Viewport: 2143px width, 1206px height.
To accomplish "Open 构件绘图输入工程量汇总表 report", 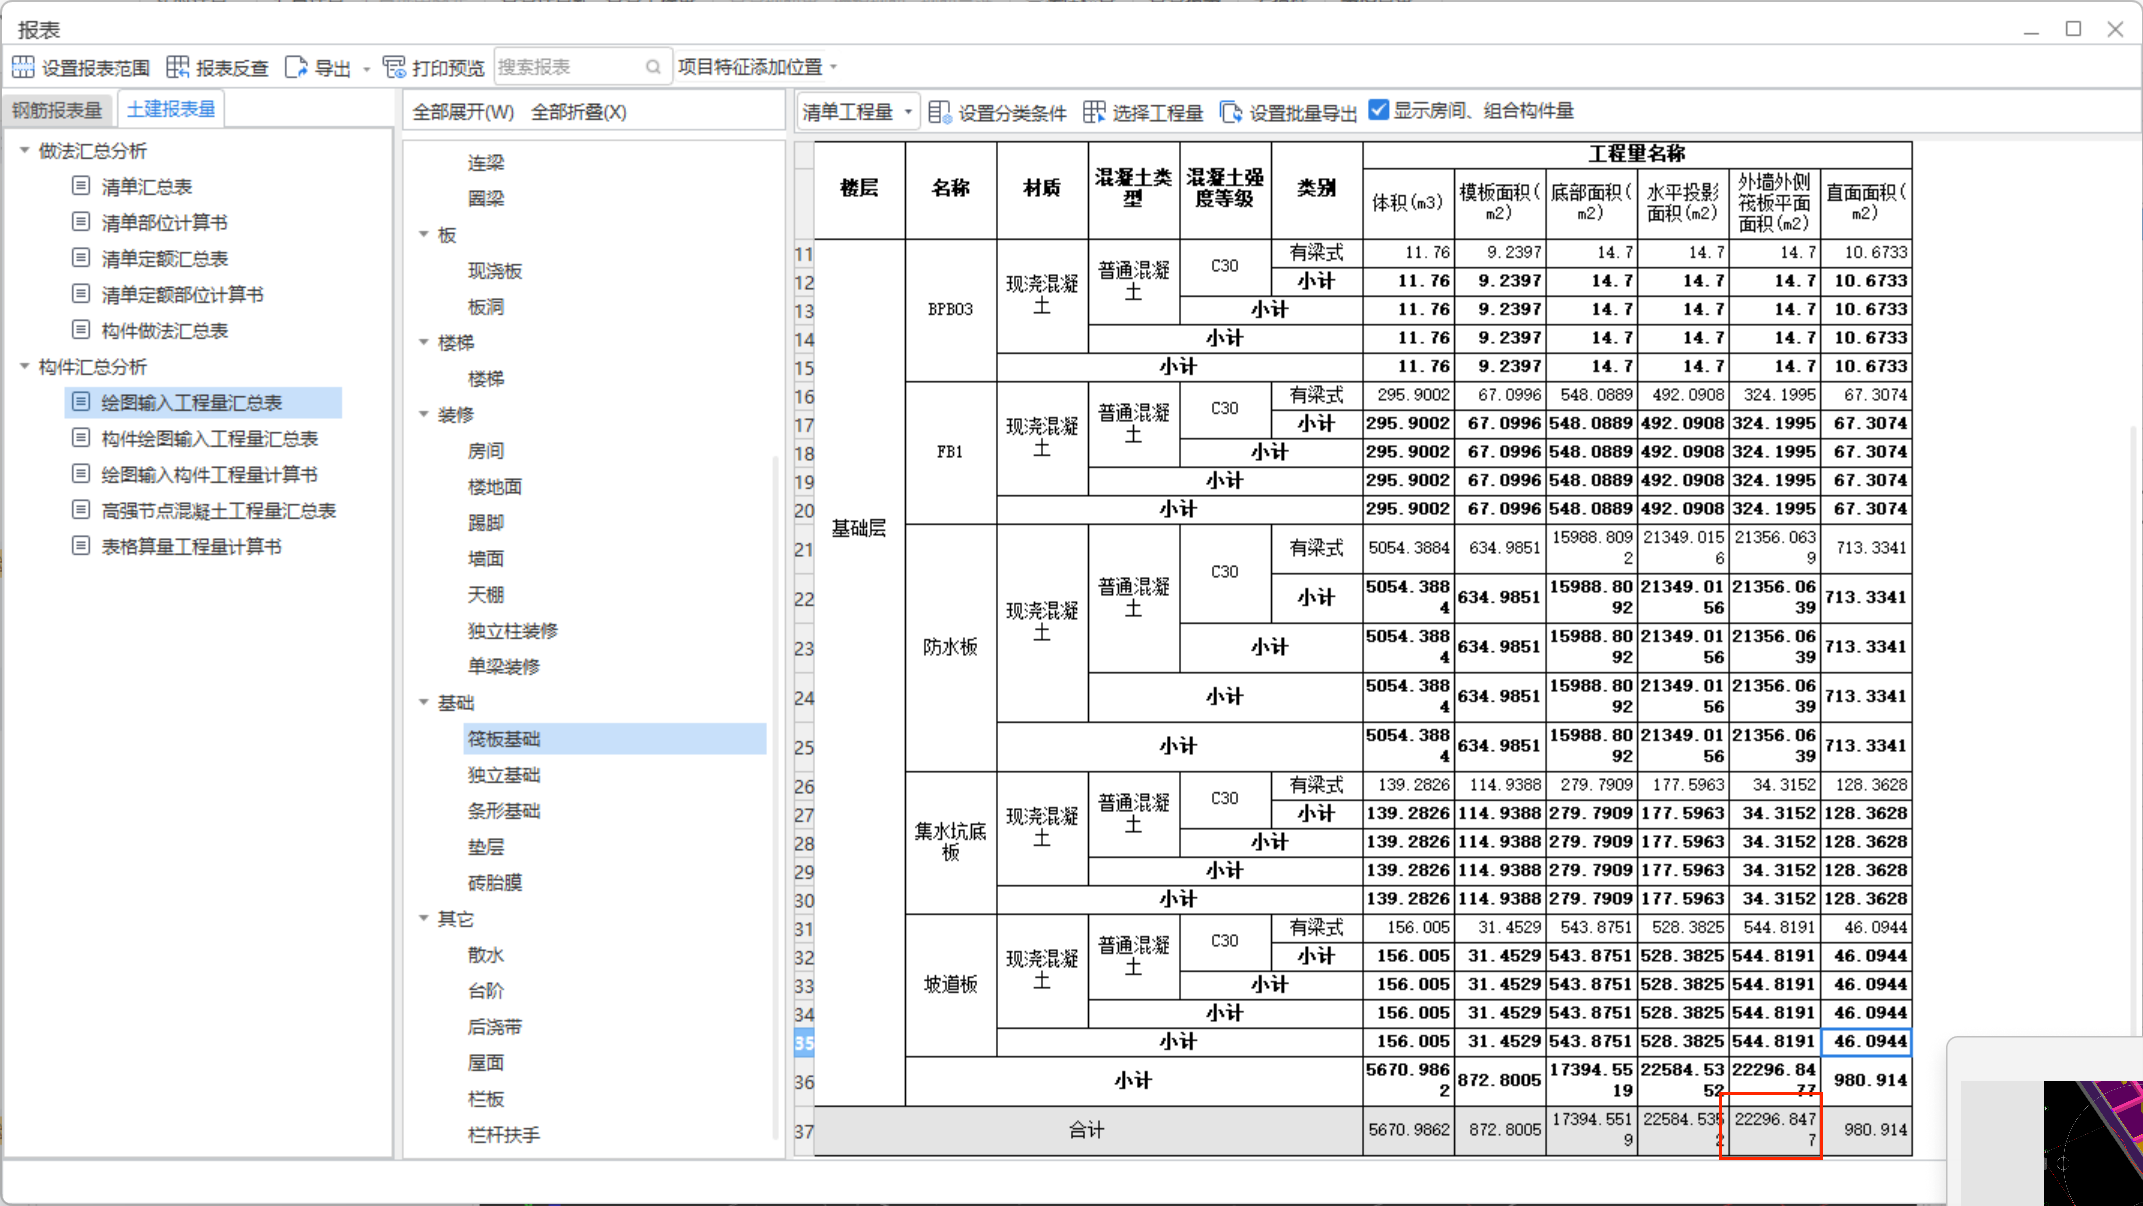I will pos(209,438).
